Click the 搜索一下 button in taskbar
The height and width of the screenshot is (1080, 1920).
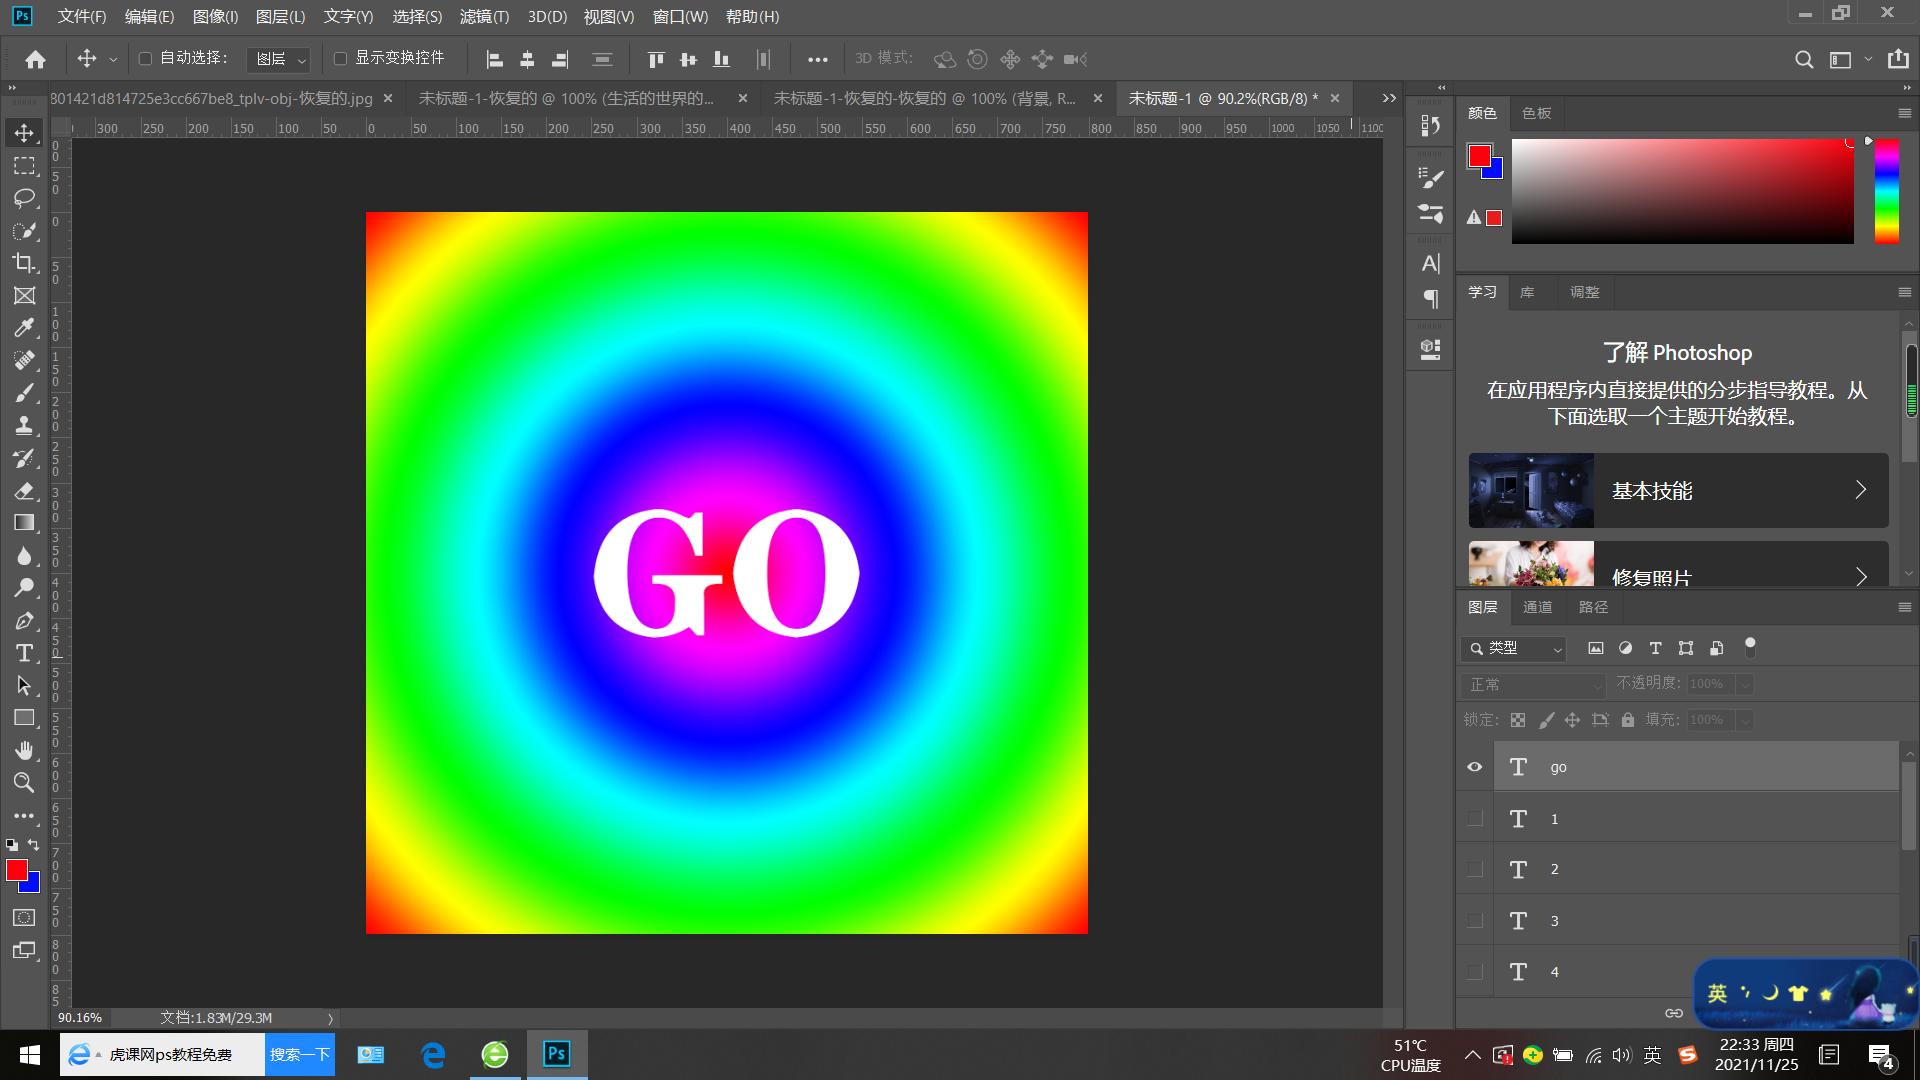299,1054
